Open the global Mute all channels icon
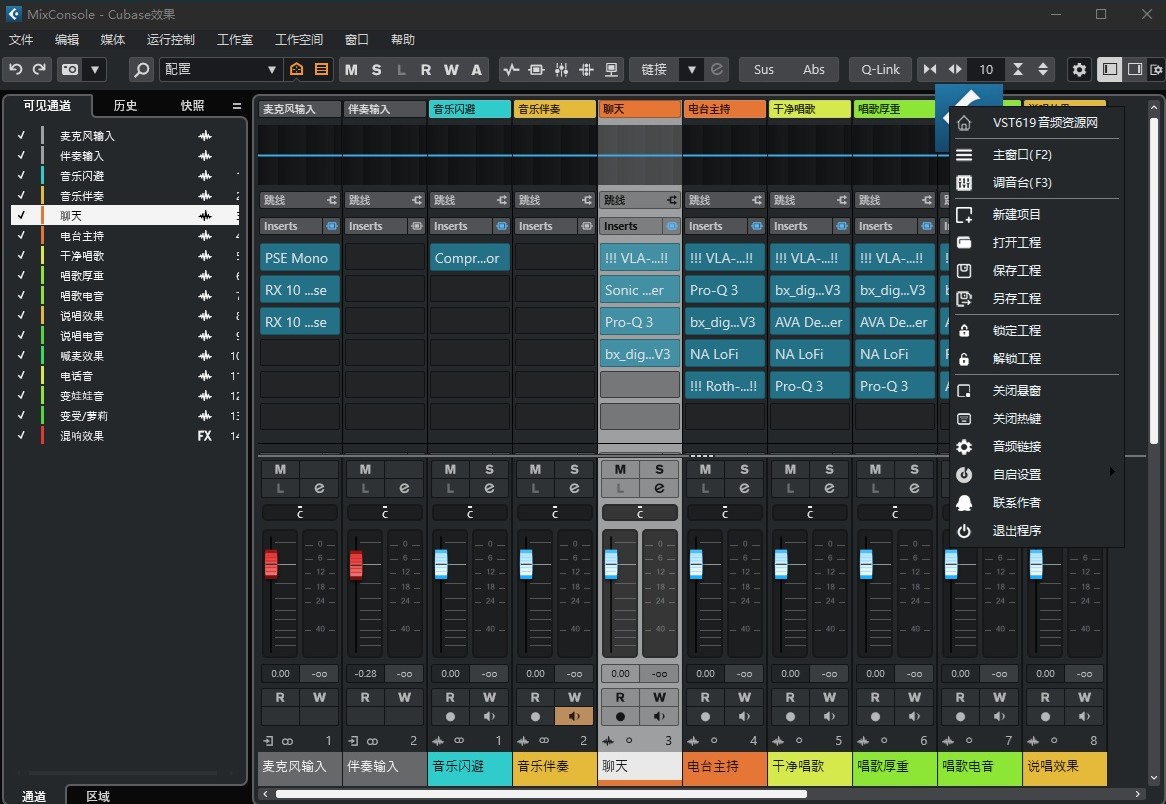 (351, 69)
